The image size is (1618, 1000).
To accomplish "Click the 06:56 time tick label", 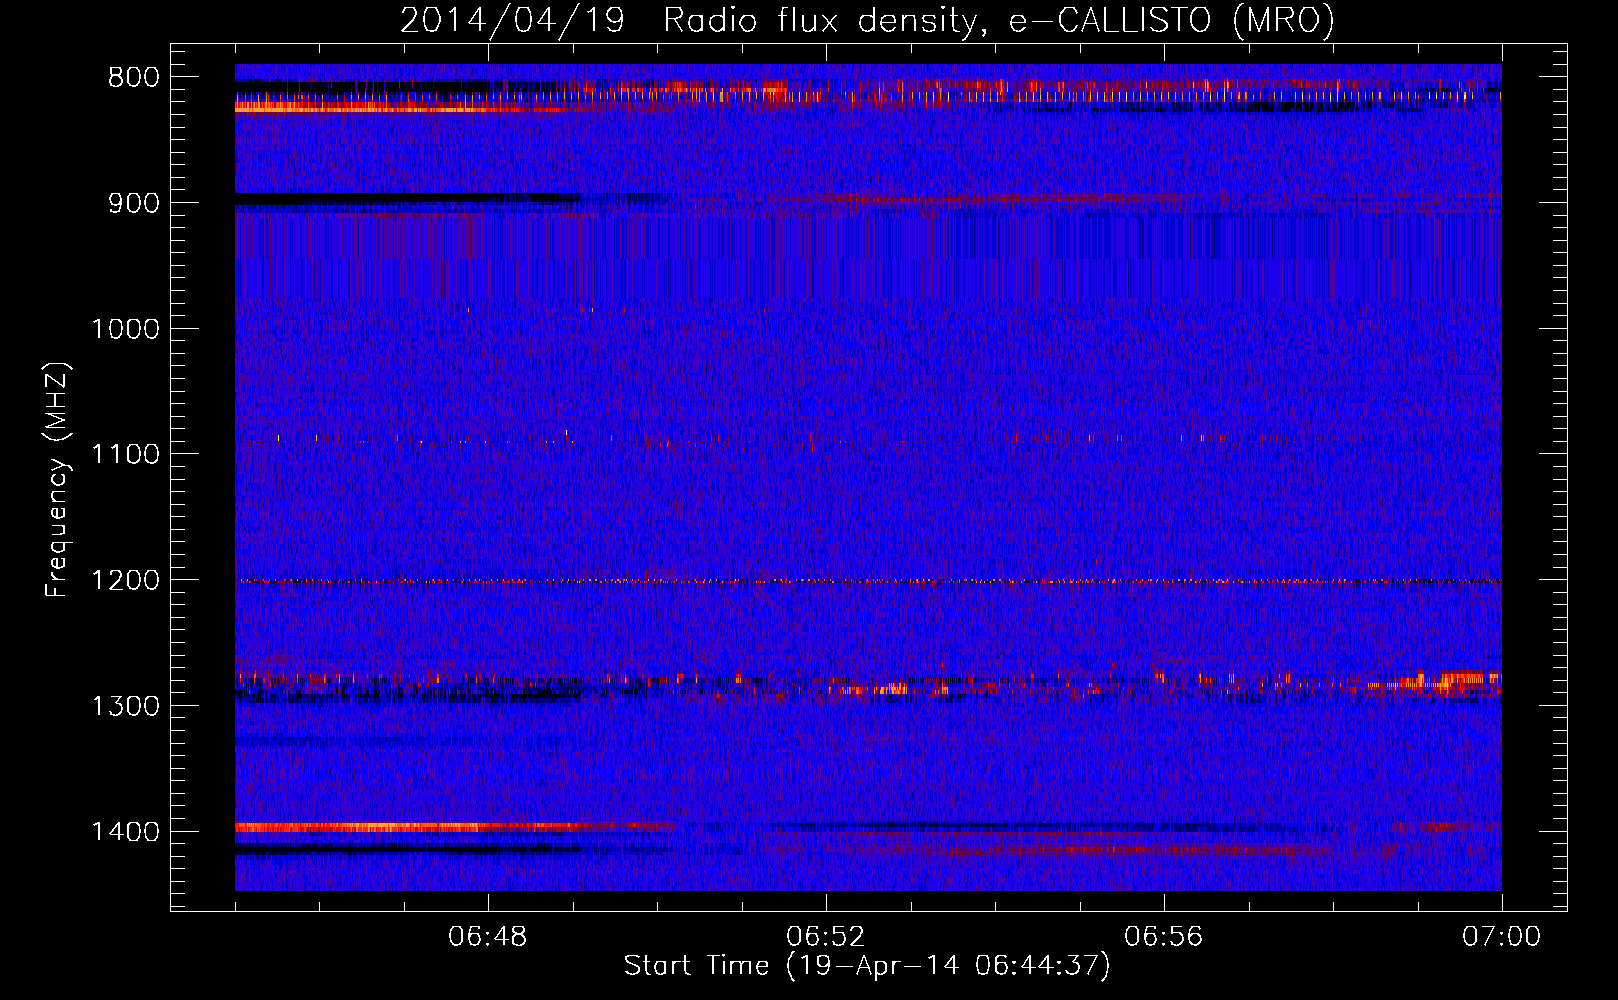I will pyautogui.click(x=1164, y=937).
